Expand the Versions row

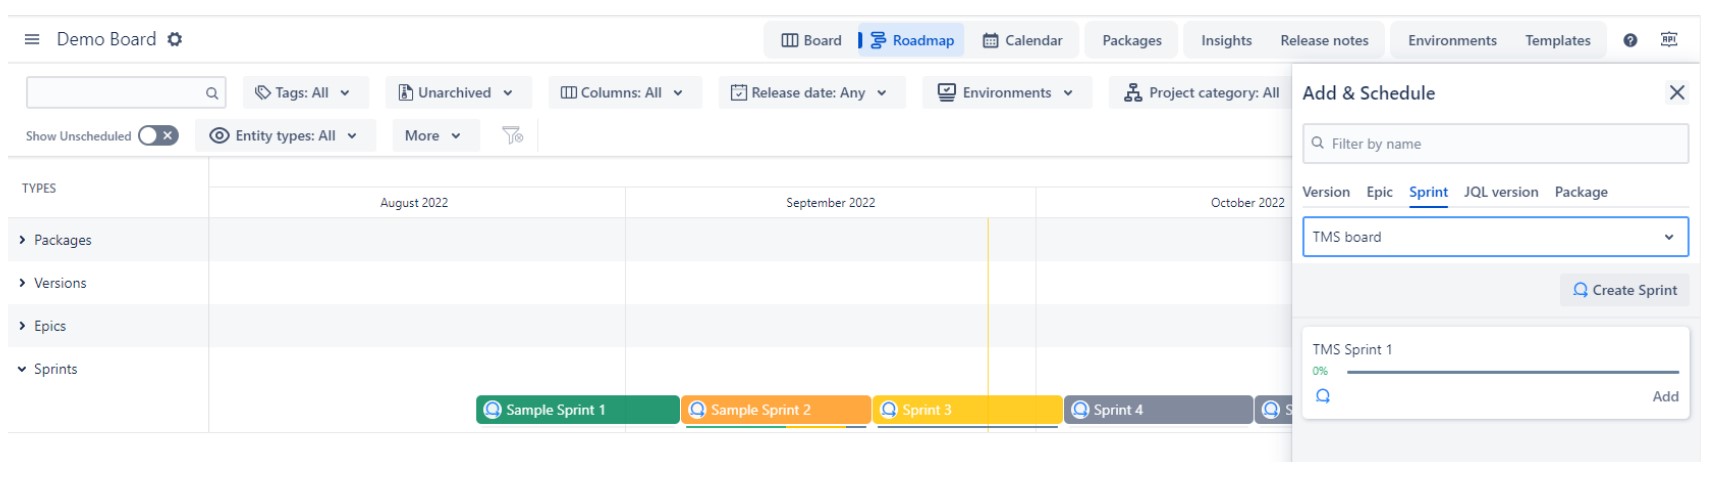22,283
